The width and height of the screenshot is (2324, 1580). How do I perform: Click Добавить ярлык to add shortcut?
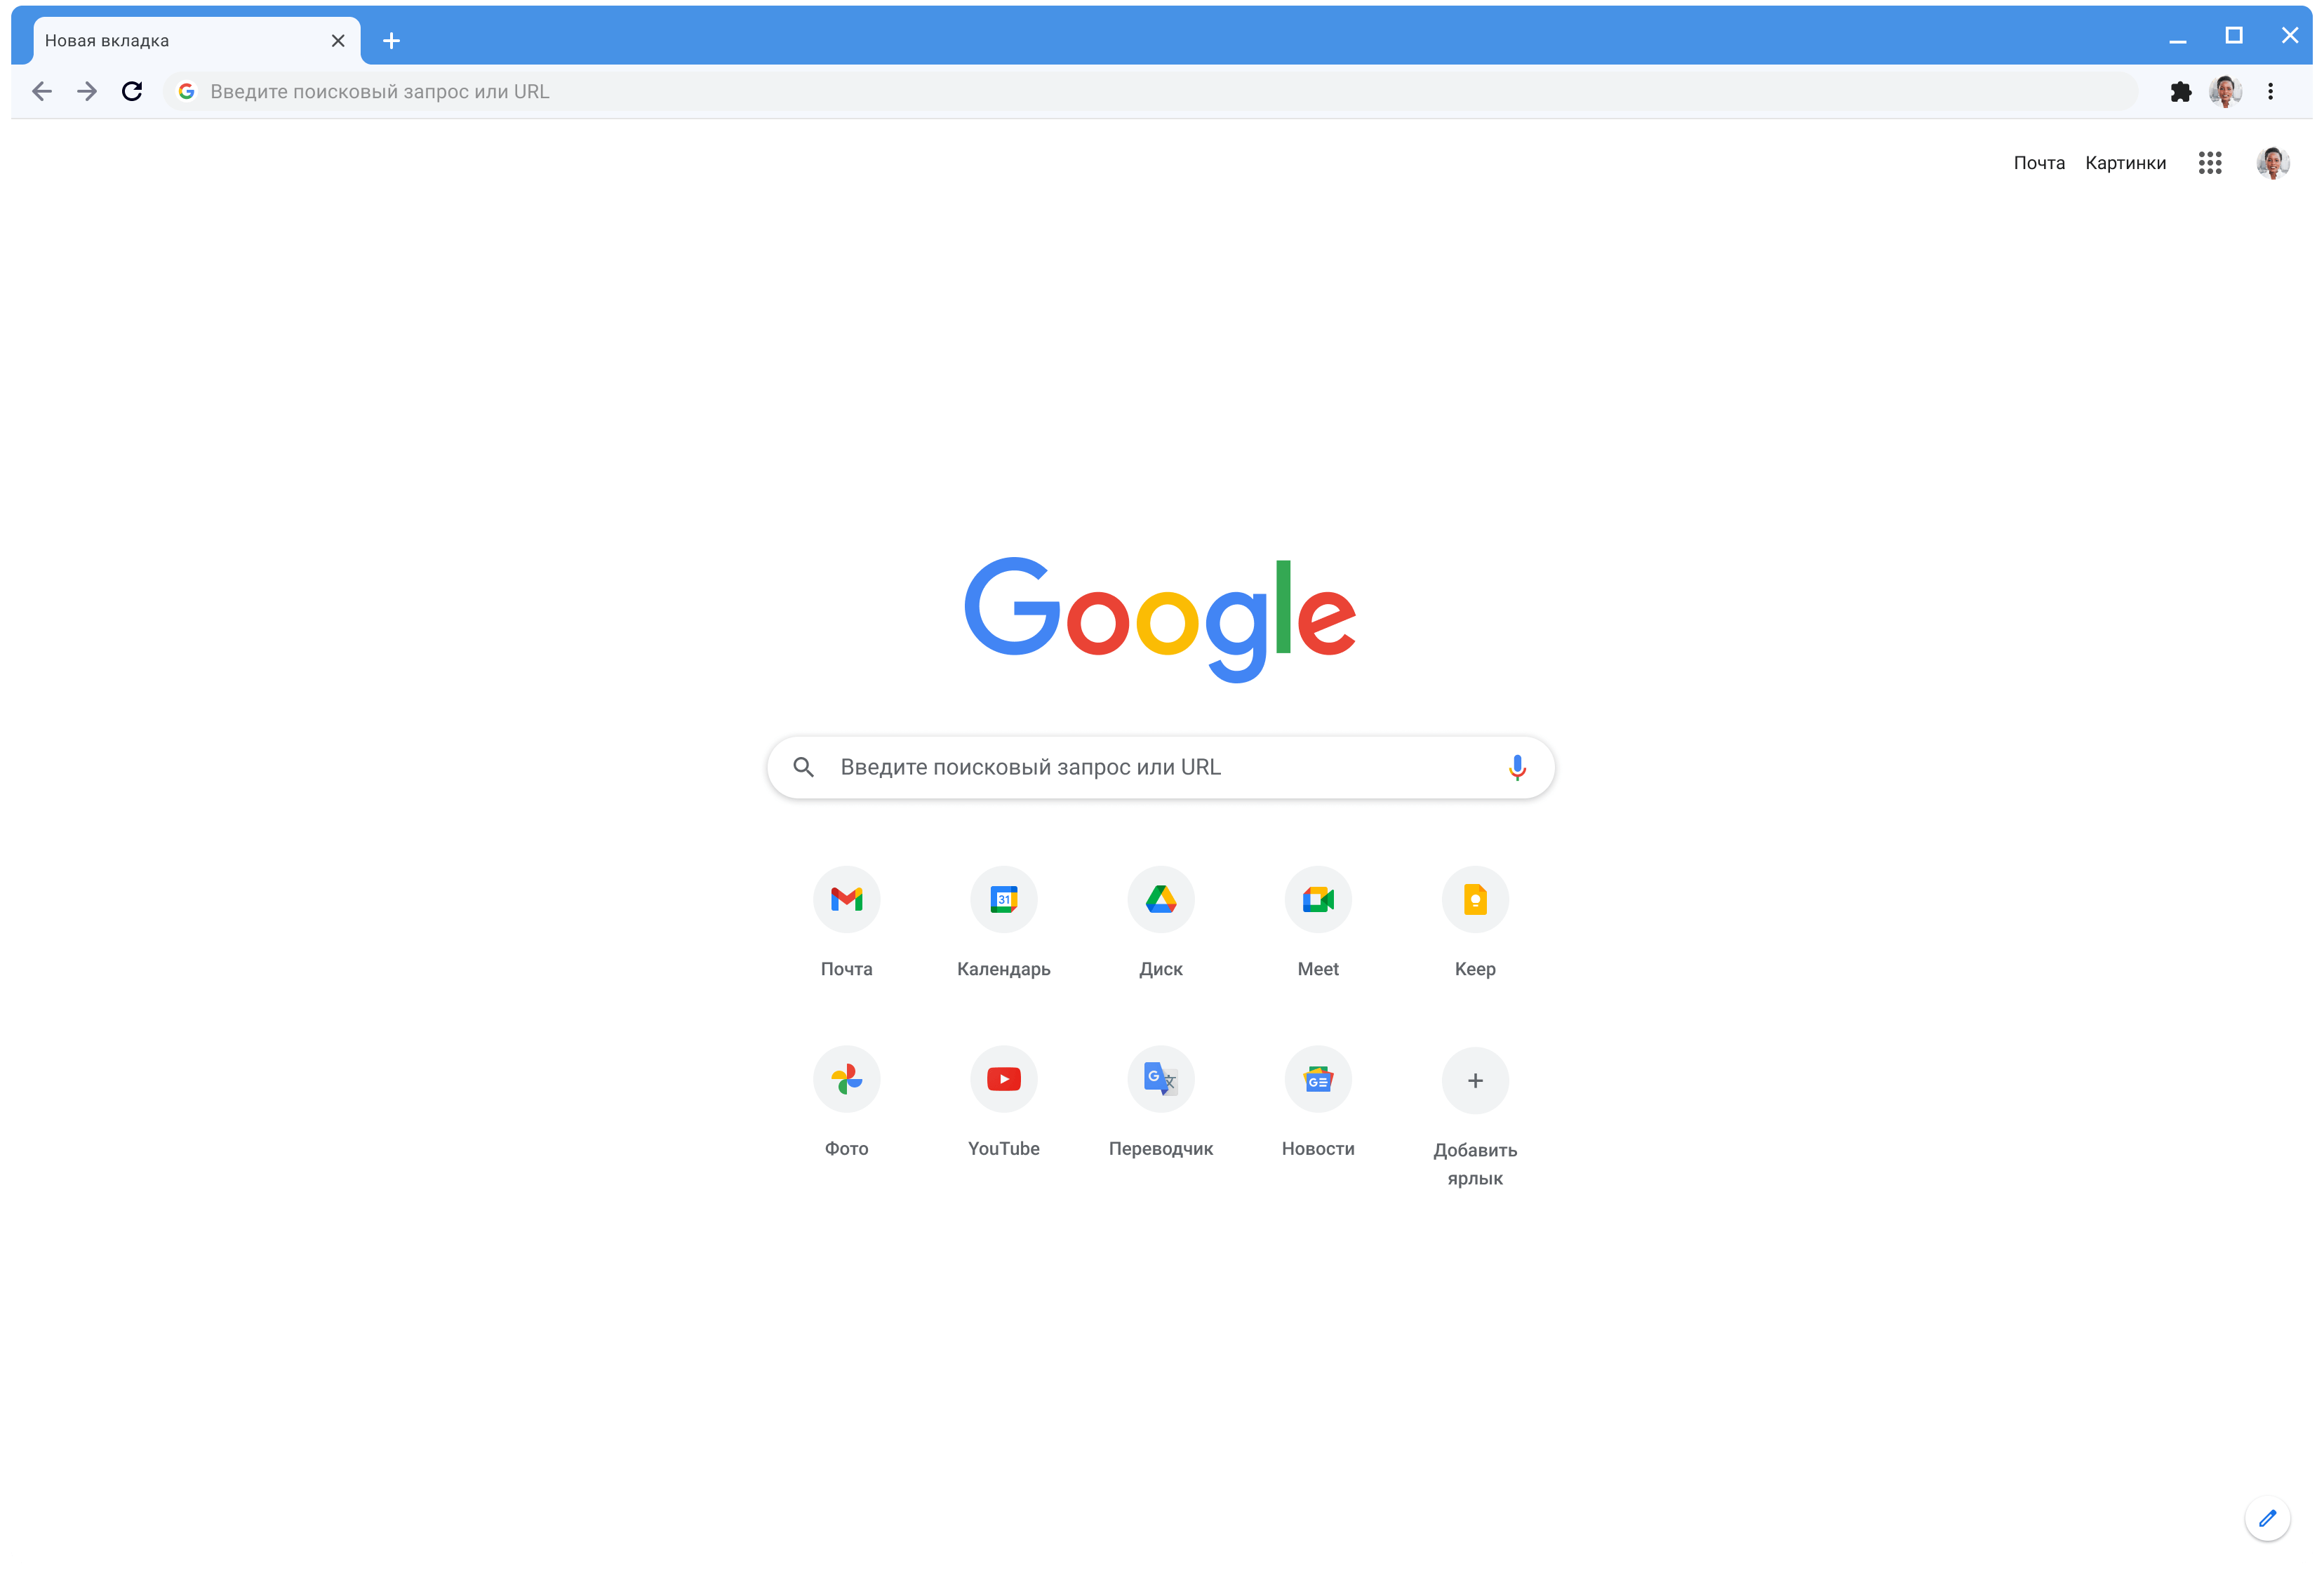pyautogui.click(x=1474, y=1079)
